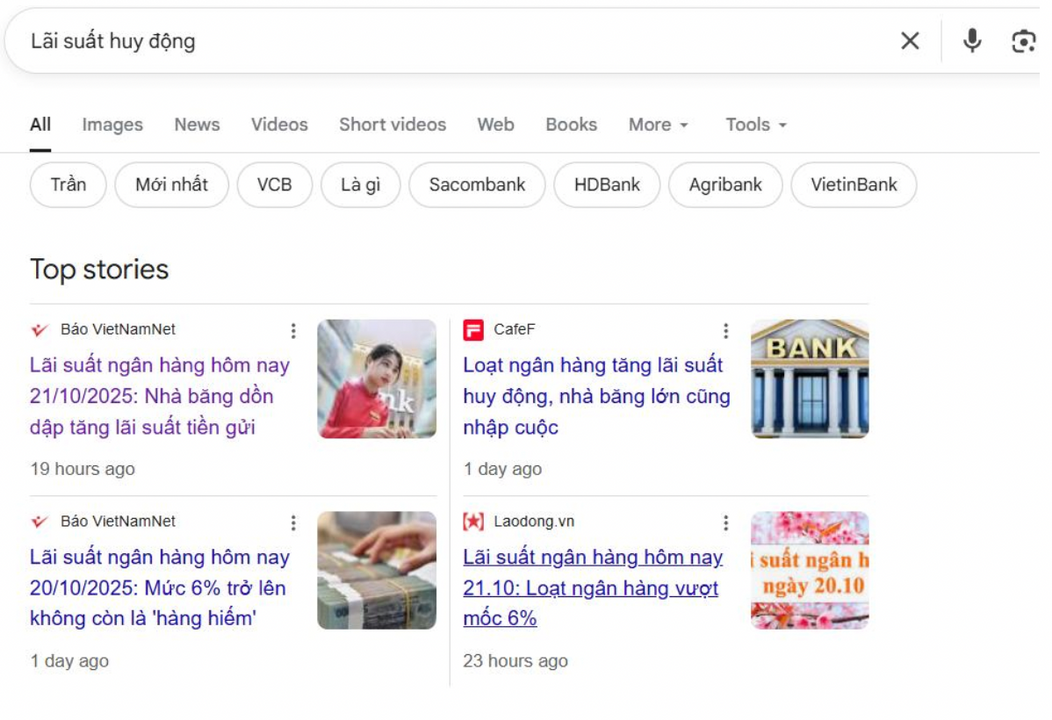
Task: Apply the Agribank suggestion chip
Action: click(x=725, y=185)
